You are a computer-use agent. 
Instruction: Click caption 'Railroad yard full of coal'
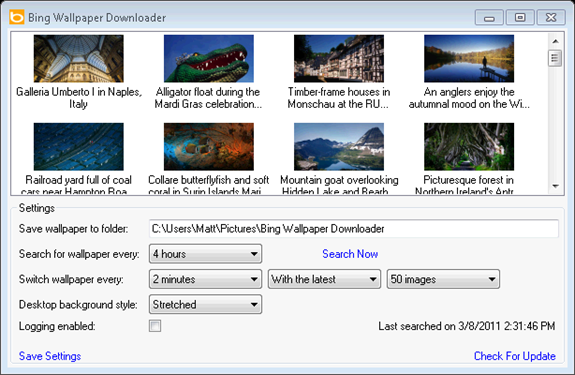point(78,180)
